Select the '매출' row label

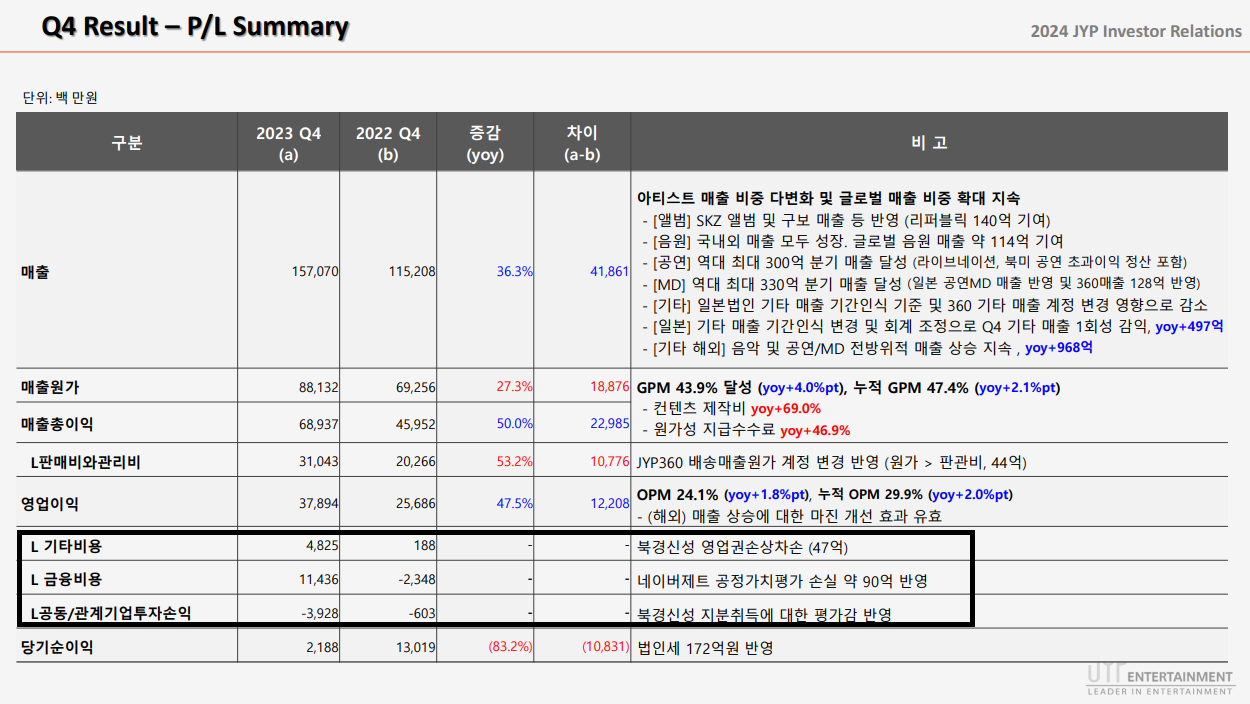[x=36, y=271]
